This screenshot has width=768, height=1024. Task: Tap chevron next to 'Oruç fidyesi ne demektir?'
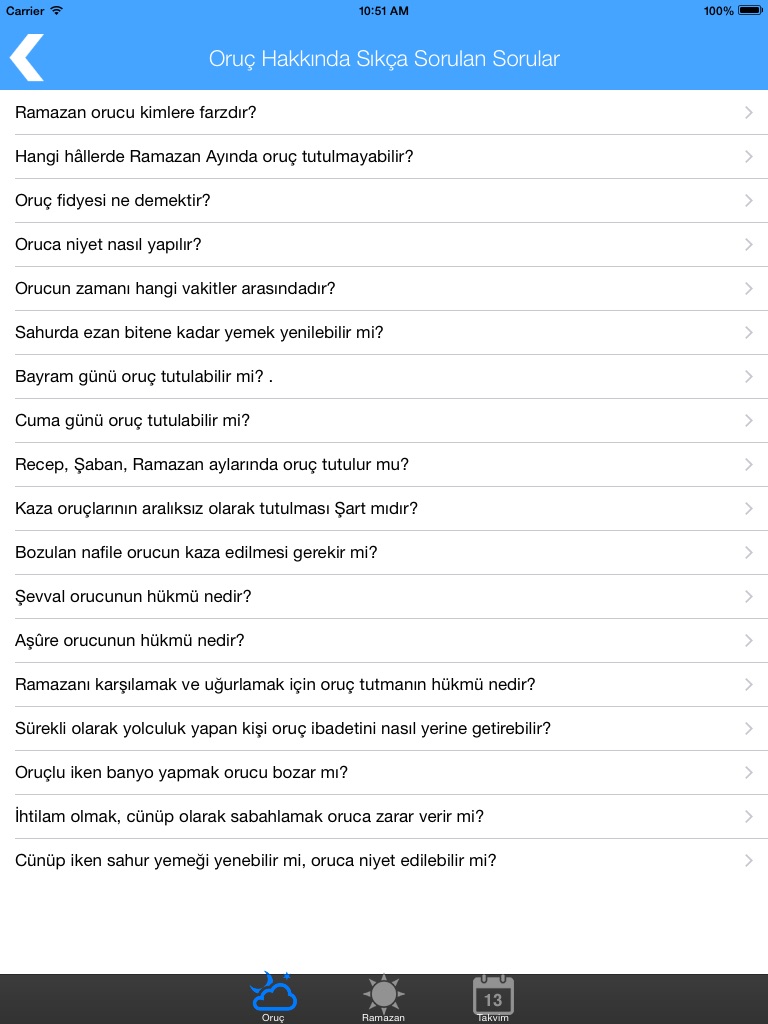click(x=749, y=201)
